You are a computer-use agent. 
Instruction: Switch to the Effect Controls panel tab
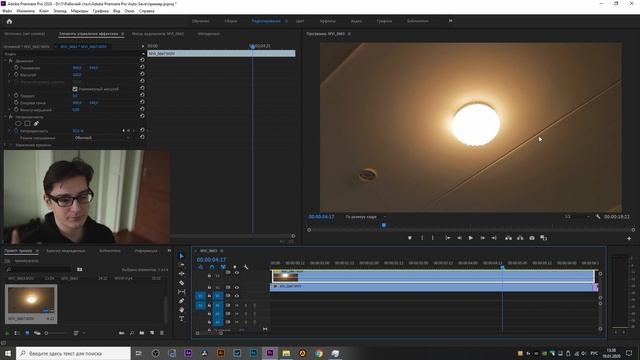coord(89,34)
